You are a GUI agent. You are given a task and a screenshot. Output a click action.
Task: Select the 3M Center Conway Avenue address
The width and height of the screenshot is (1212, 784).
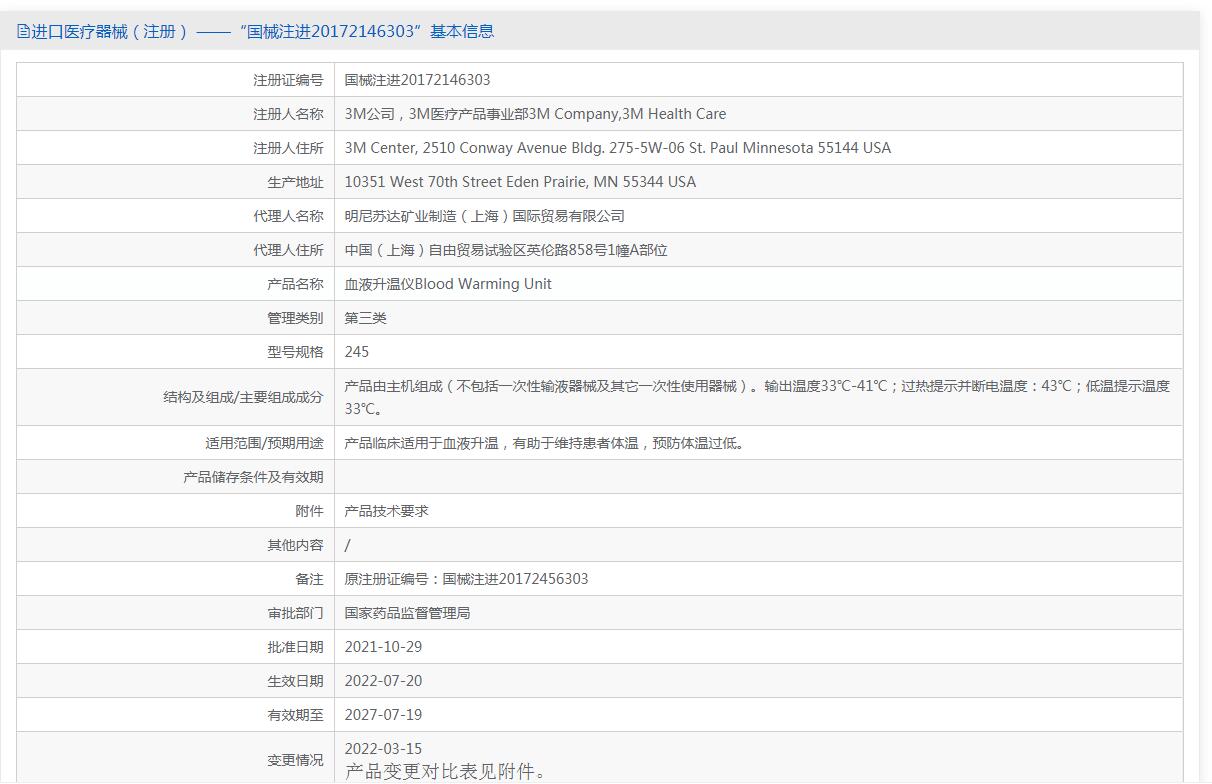tap(618, 148)
